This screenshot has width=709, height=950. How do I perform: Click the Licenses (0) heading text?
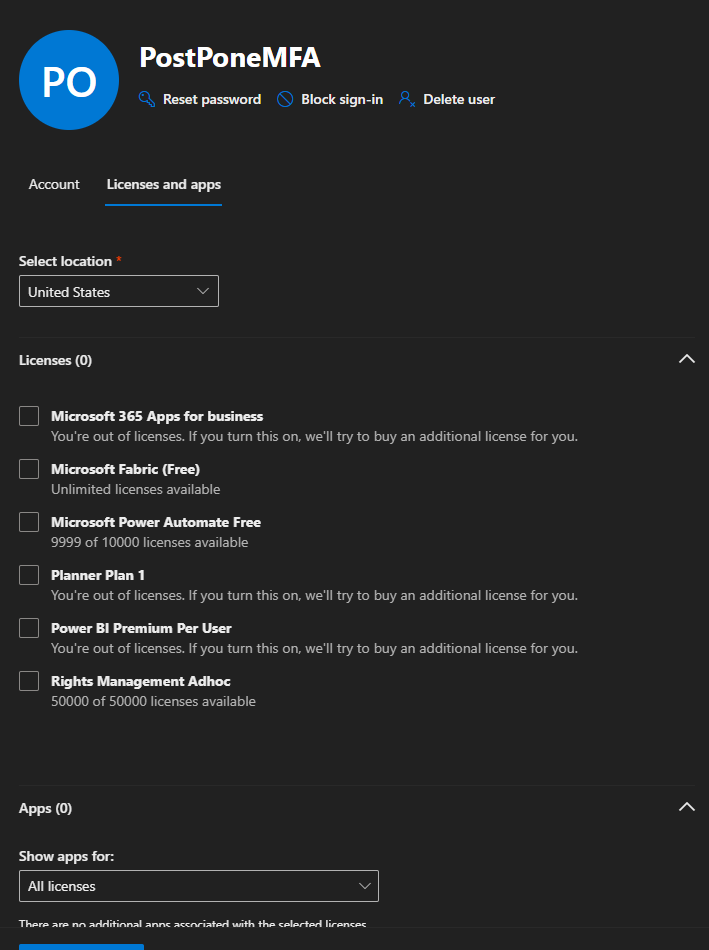(x=55, y=360)
